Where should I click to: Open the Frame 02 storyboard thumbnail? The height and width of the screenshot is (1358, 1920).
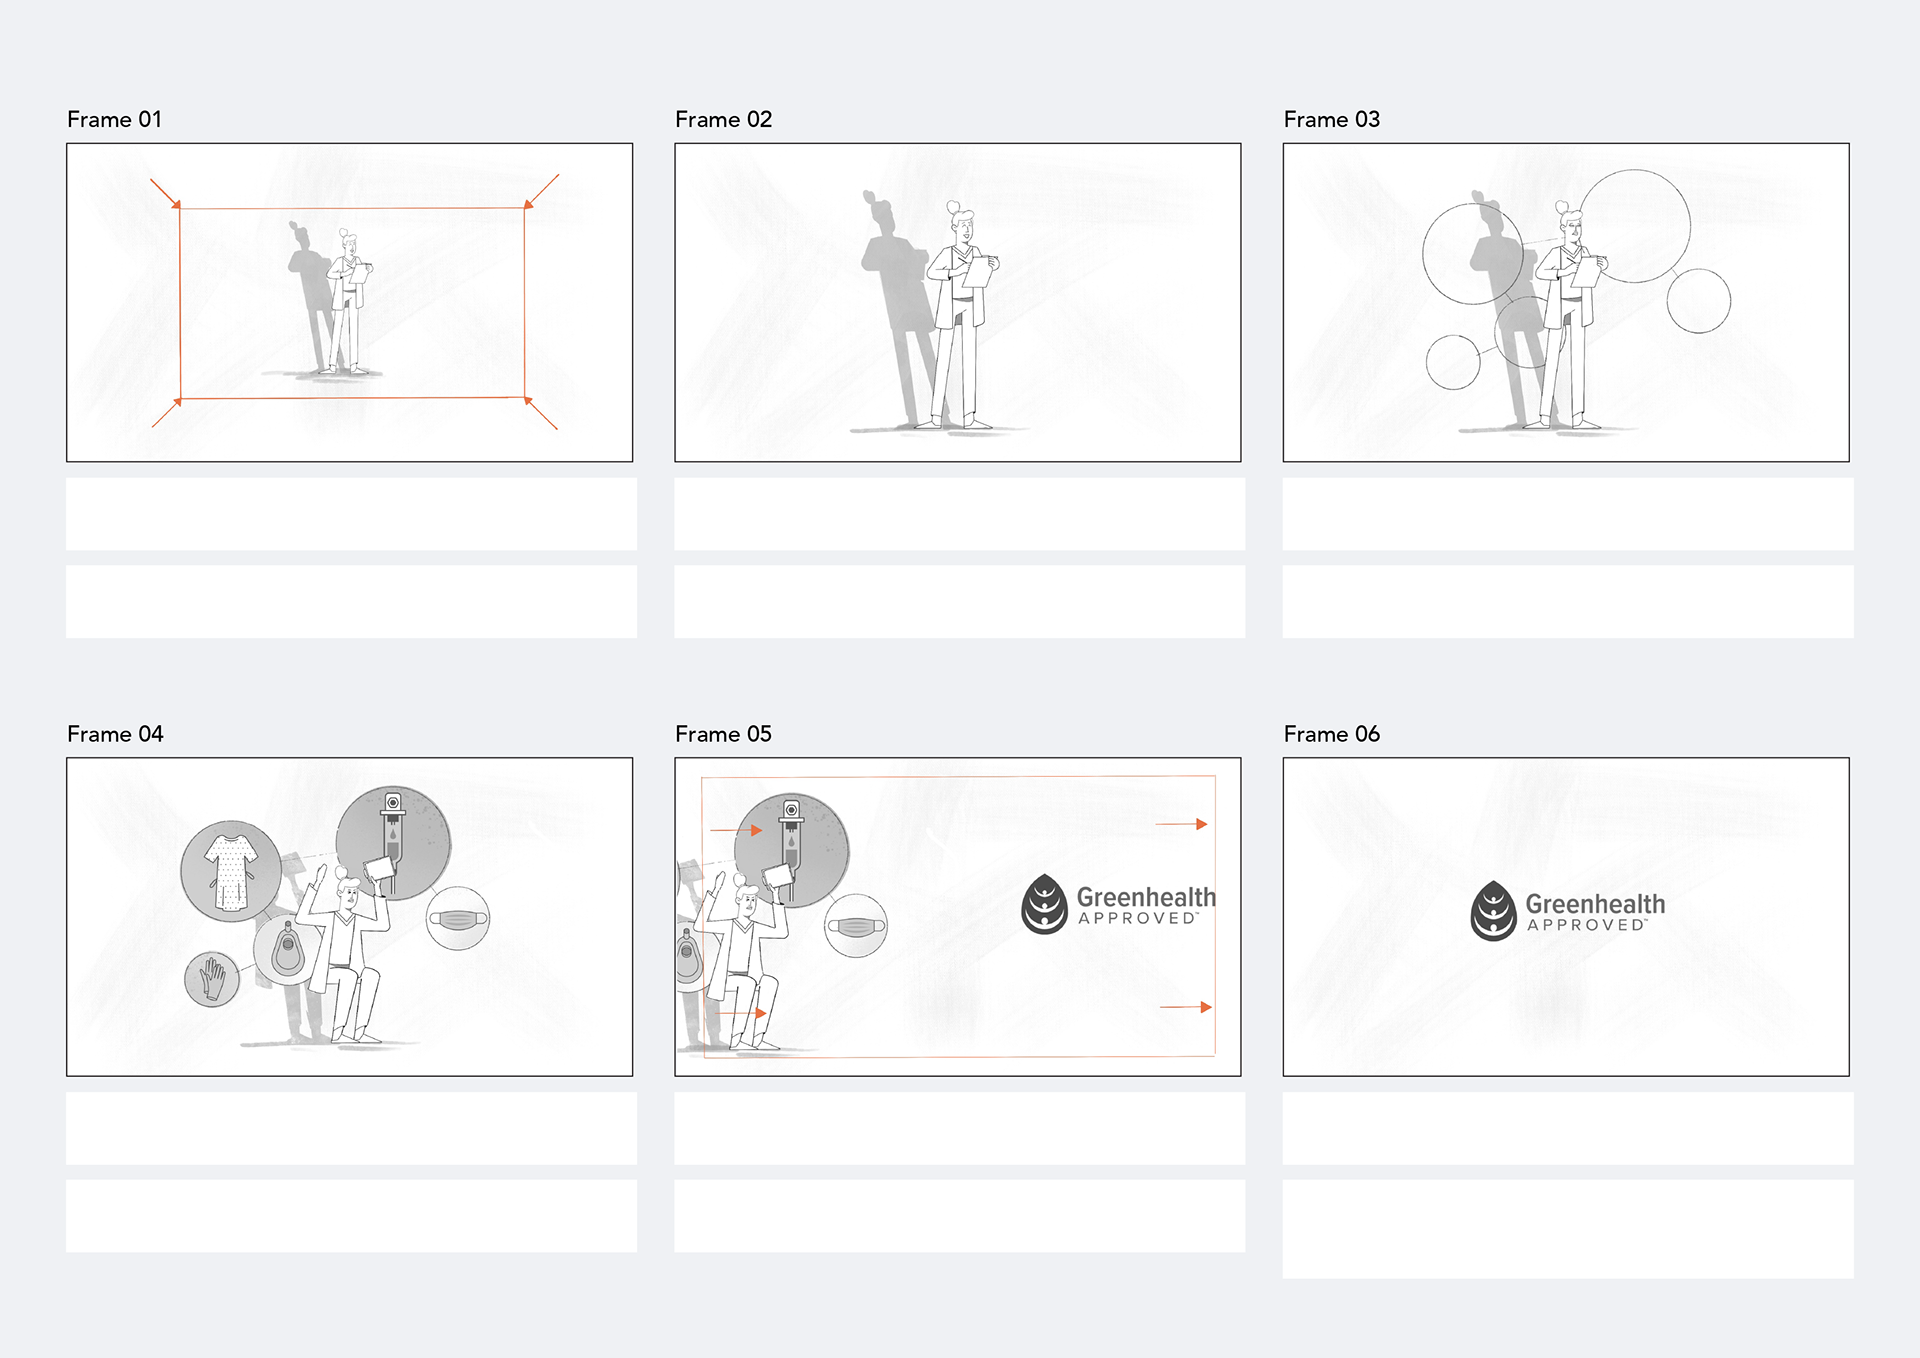point(957,302)
